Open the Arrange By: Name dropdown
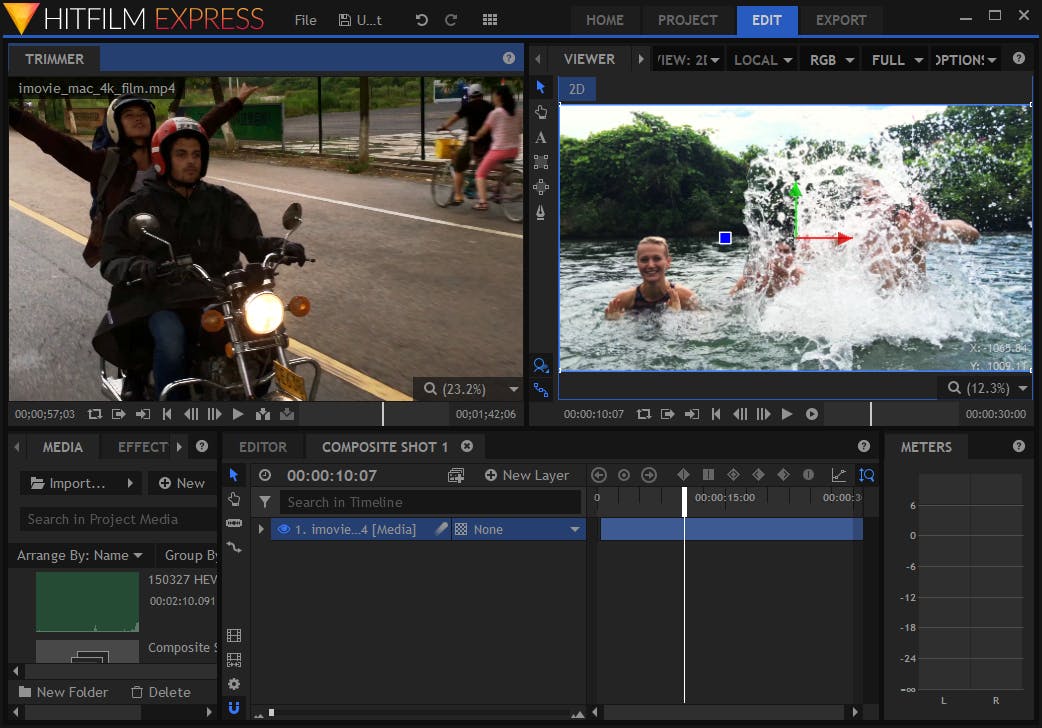The height and width of the screenshot is (728, 1042). click(80, 555)
